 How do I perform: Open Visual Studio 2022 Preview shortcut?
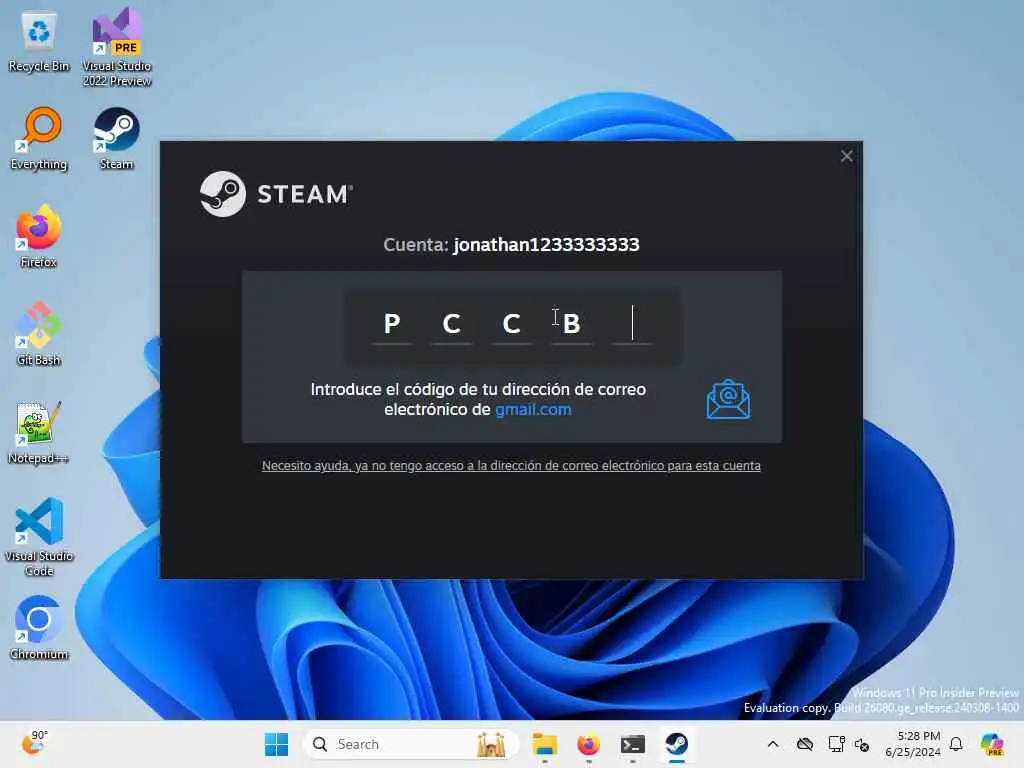117,47
